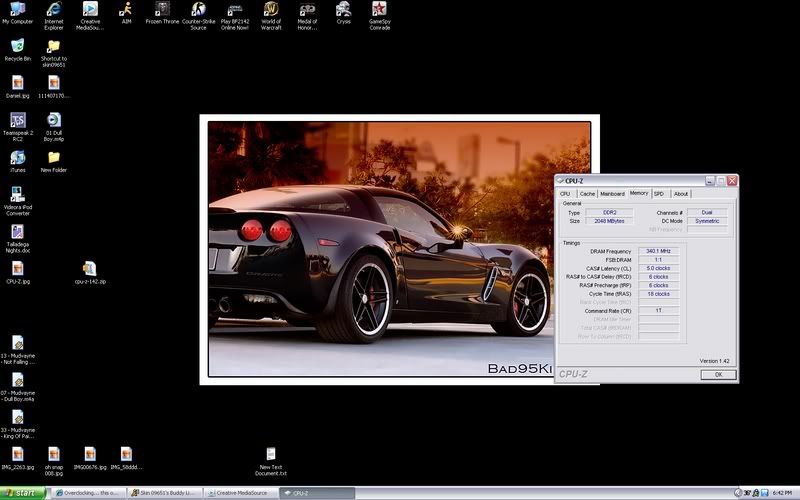Click the DRAM Frequency value field
Image resolution: width=800 pixels, height=500 pixels.
[x=657, y=251]
